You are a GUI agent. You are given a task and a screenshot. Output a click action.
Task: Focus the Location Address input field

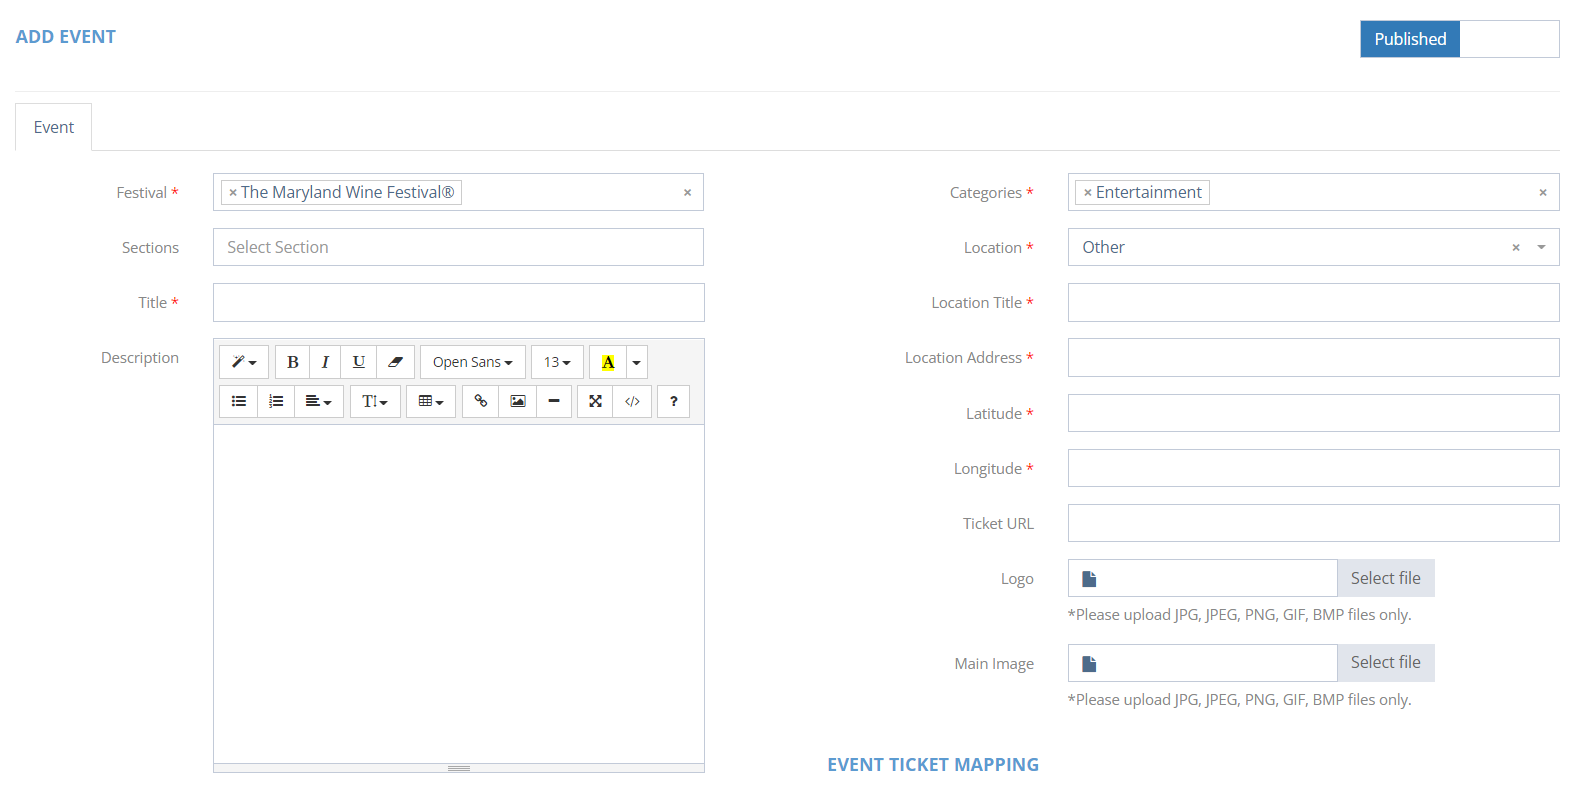point(1313,358)
